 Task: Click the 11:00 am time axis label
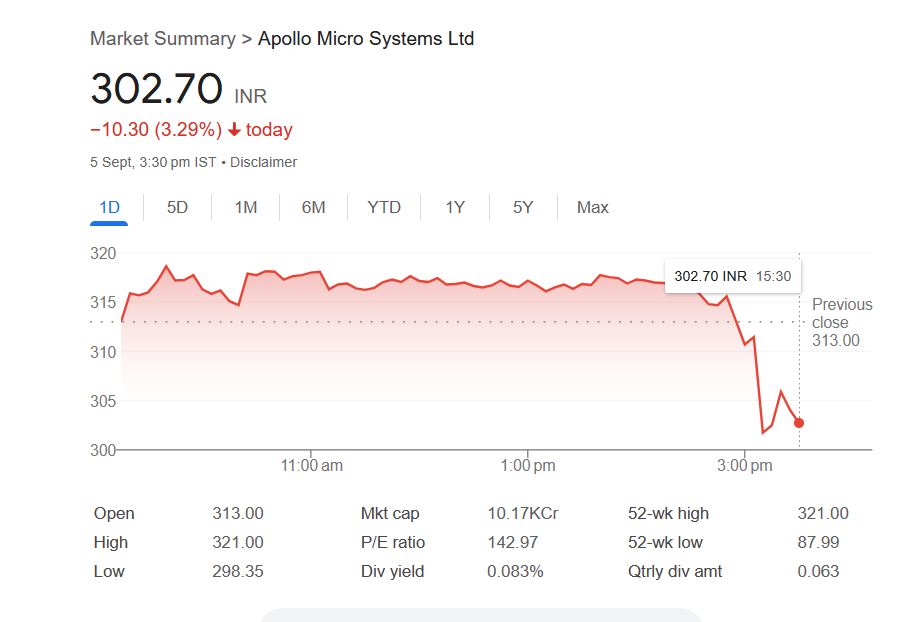click(312, 465)
